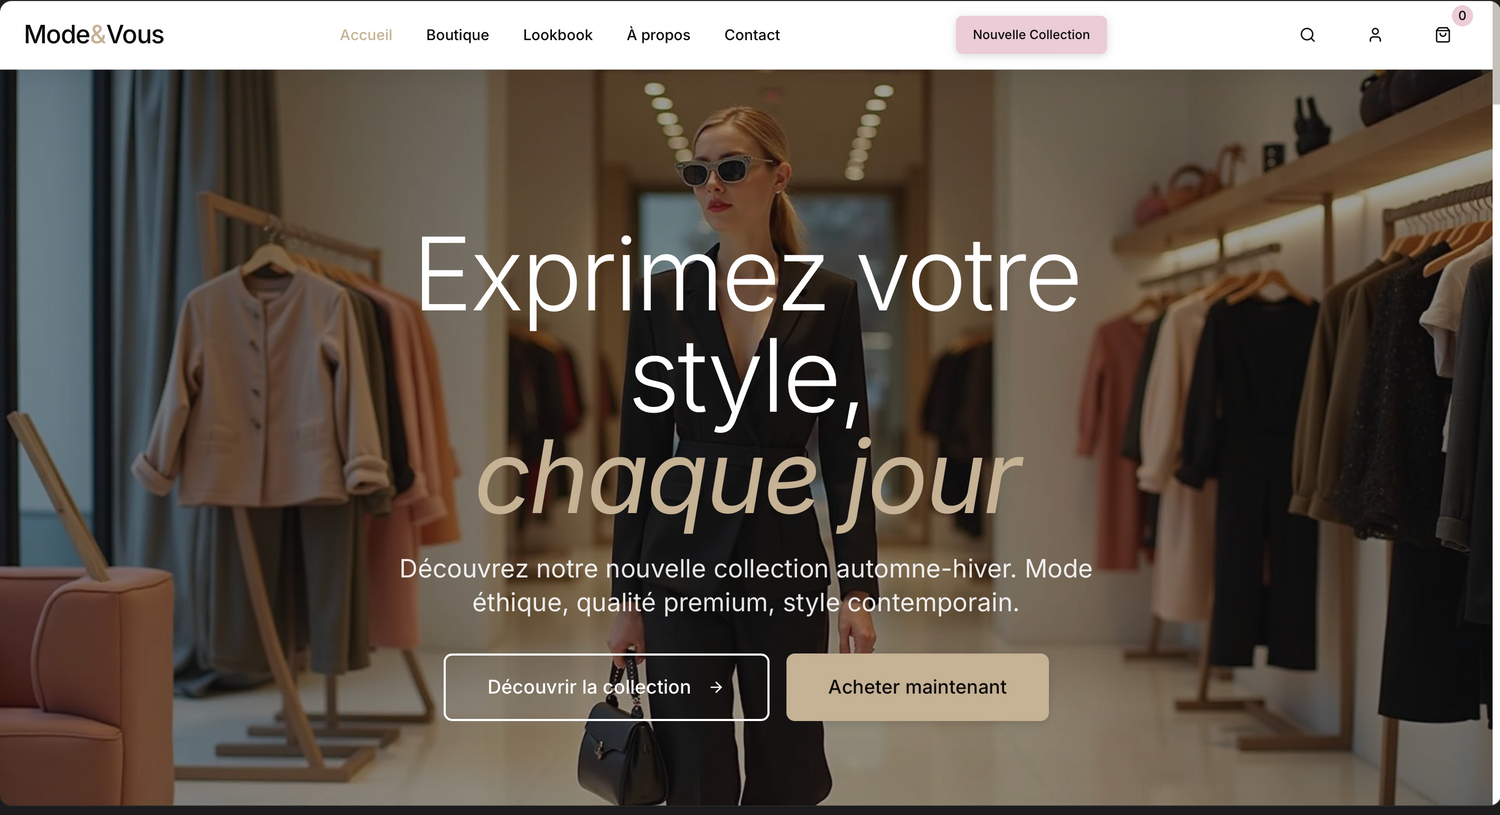Click the arrow icon in Découvrir button
The width and height of the screenshot is (1500, 815).
coord(716,687)
